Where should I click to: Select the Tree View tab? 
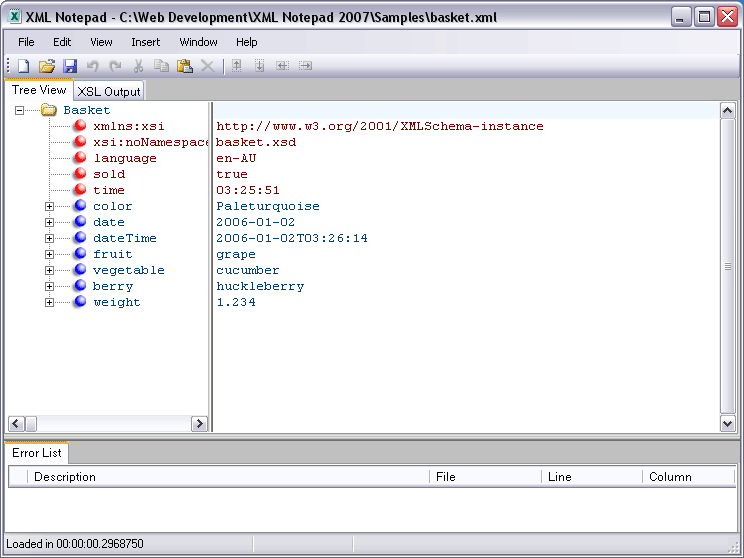click(x=39, y=90)
